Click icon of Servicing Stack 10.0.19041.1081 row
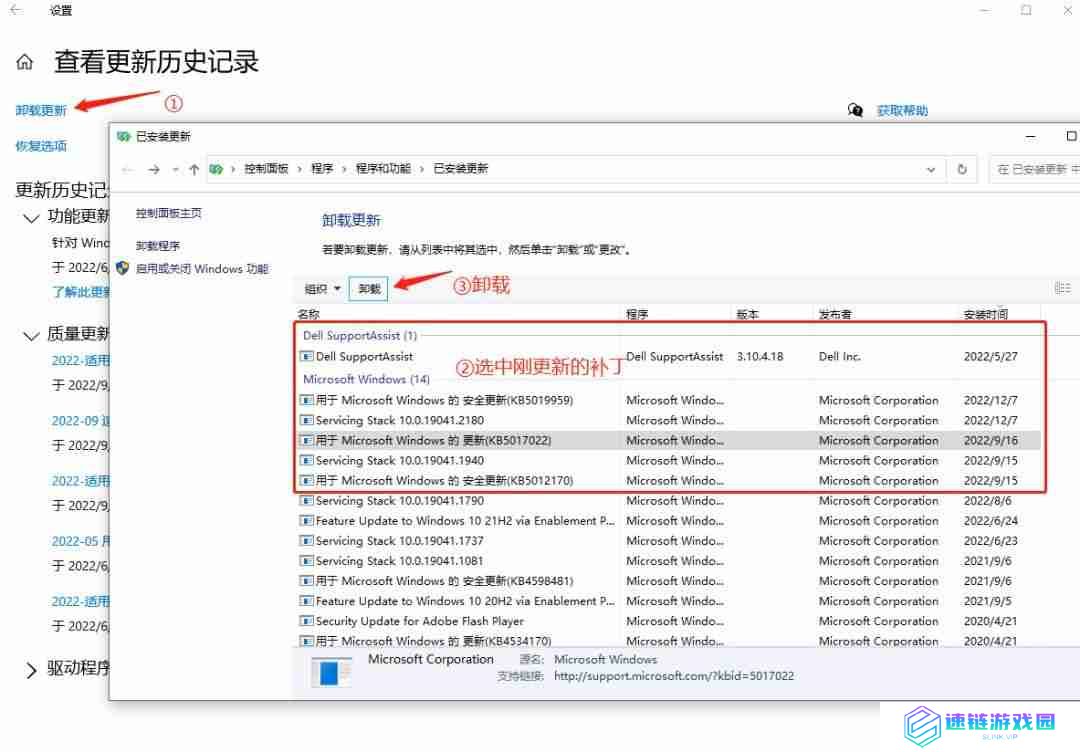Image resolution: width=1080 pixels, height=752 pixels. (307, 561)
